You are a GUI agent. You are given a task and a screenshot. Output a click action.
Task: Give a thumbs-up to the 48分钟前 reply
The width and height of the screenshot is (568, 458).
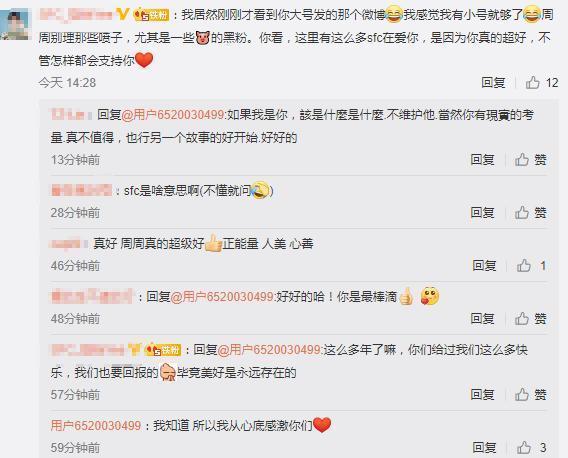point(531,318)
